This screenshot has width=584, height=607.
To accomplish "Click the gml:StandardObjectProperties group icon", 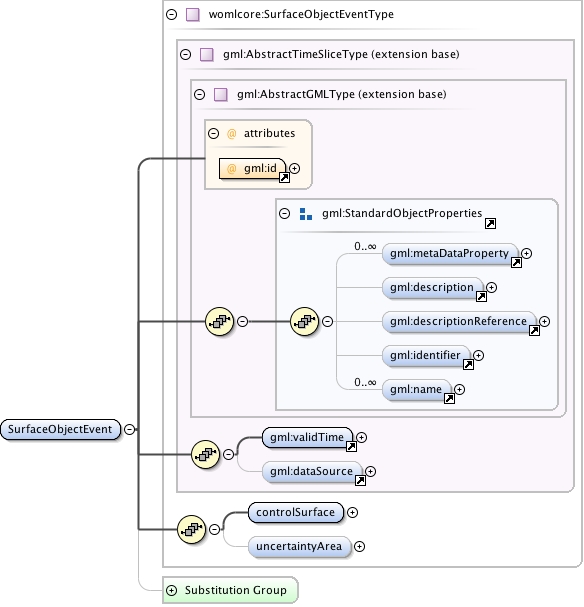I will (306, 214).
